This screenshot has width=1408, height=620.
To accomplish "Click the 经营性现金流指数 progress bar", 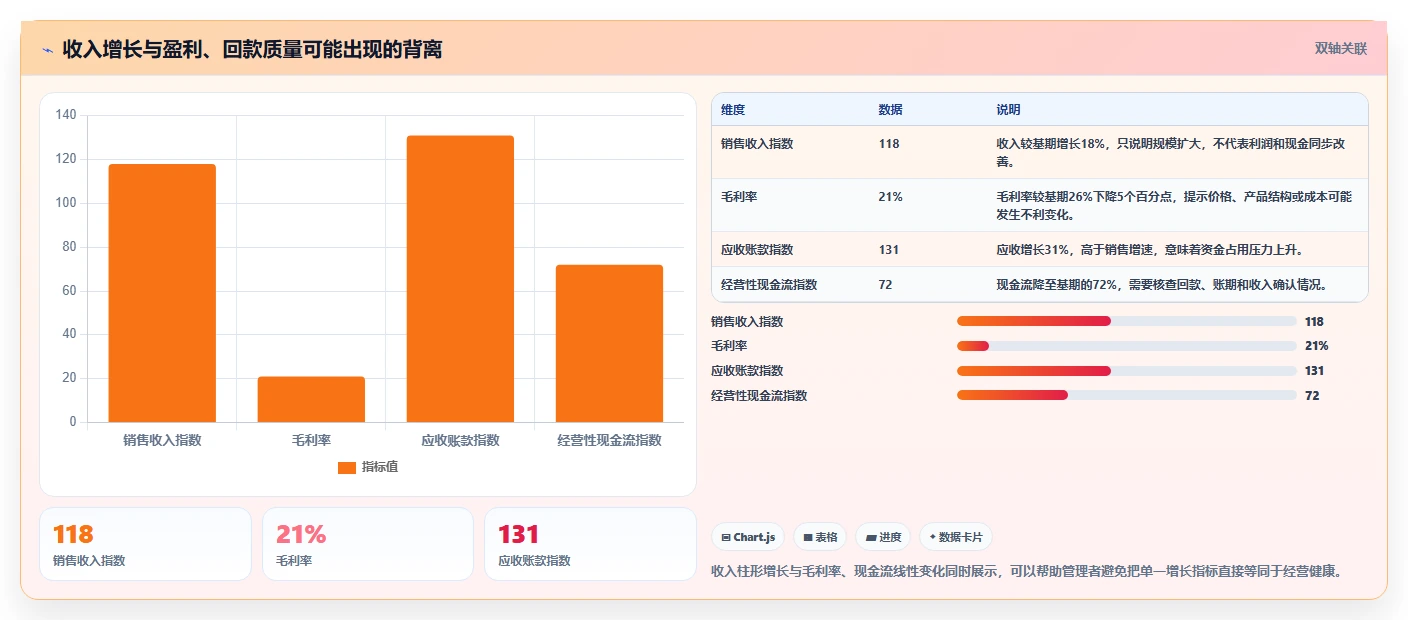I will coord(1126,395).
